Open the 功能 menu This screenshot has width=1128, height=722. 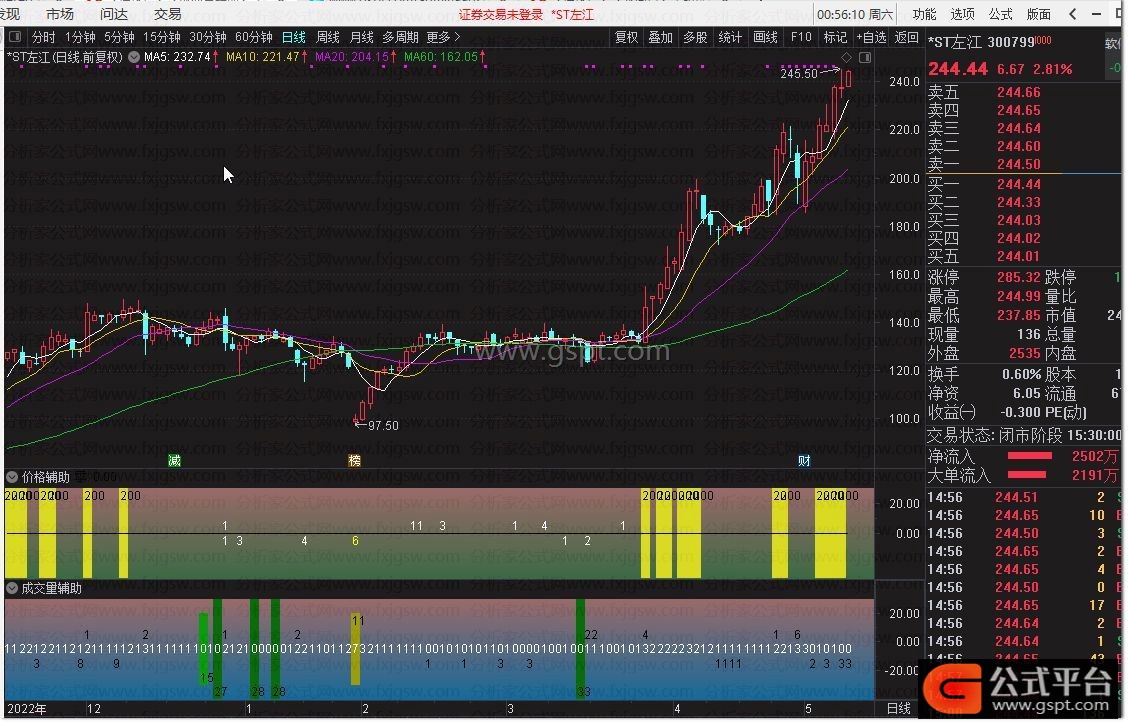(924, 14)
